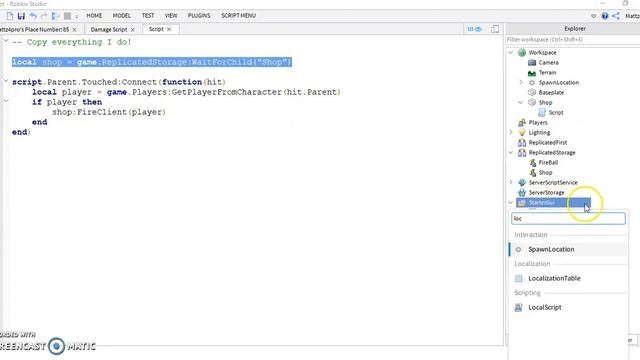The height and width of the screenshot is (360, 640).
Task: Select the Terrain item in Explorer
Action: (547, 73)
